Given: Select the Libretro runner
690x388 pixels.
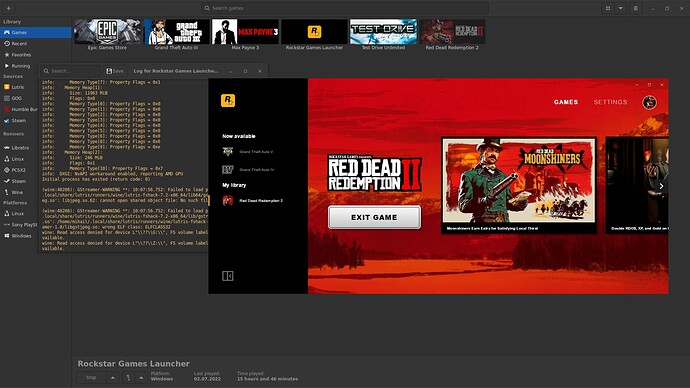Looking at the screenshot, I should tap(20, 148).
